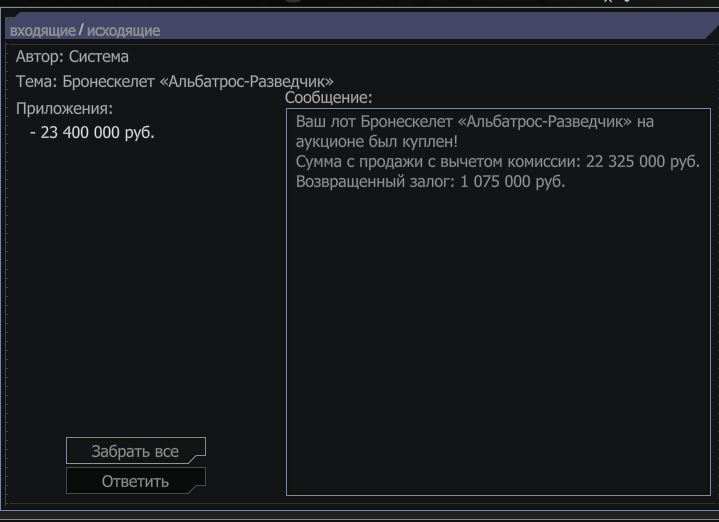This screenshot has height=522, width=719.
Task: Click the slash separator between mail tabs
Action: (81, 30)
